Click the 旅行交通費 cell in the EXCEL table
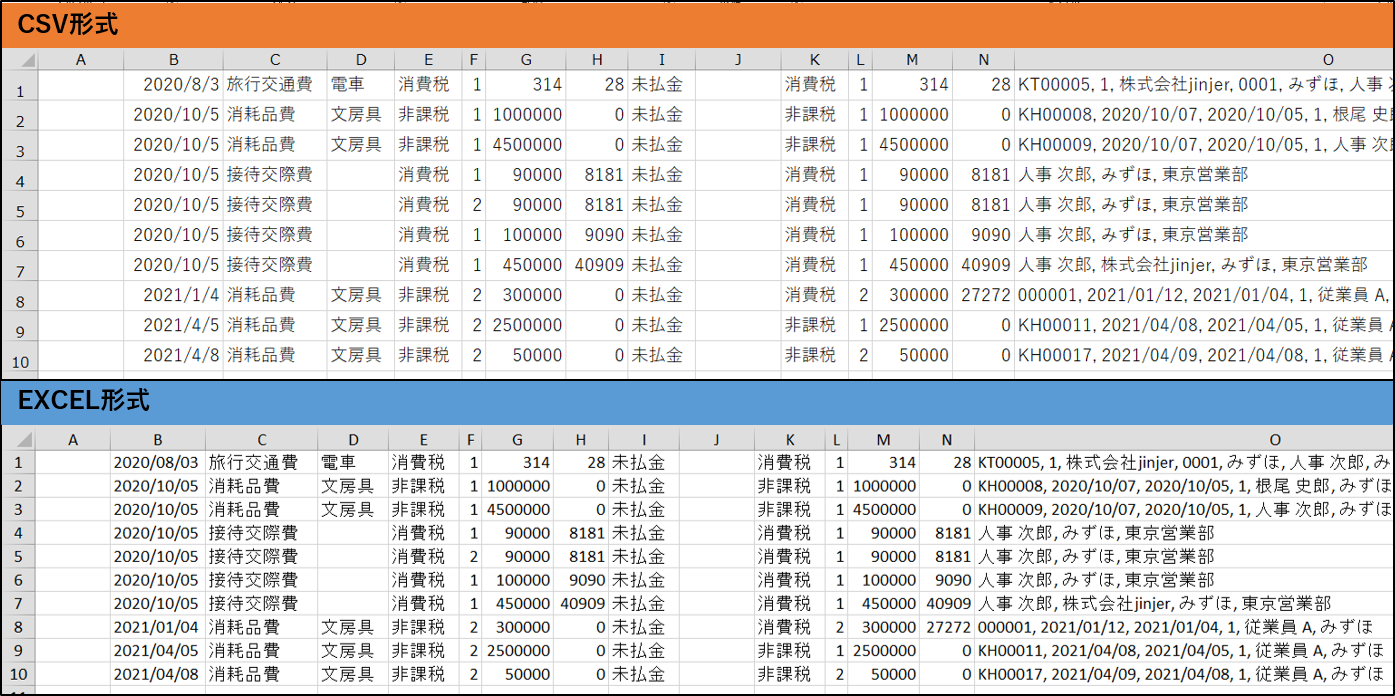The height and width of the screenshot is (696, 1395). coord(260,463)
